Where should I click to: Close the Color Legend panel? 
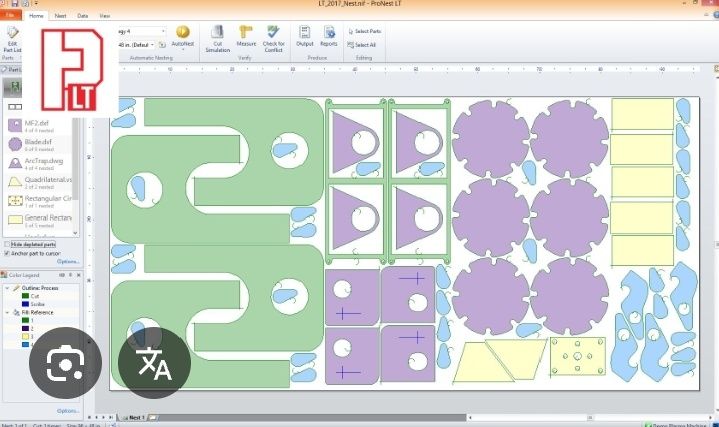pos(78,275)
